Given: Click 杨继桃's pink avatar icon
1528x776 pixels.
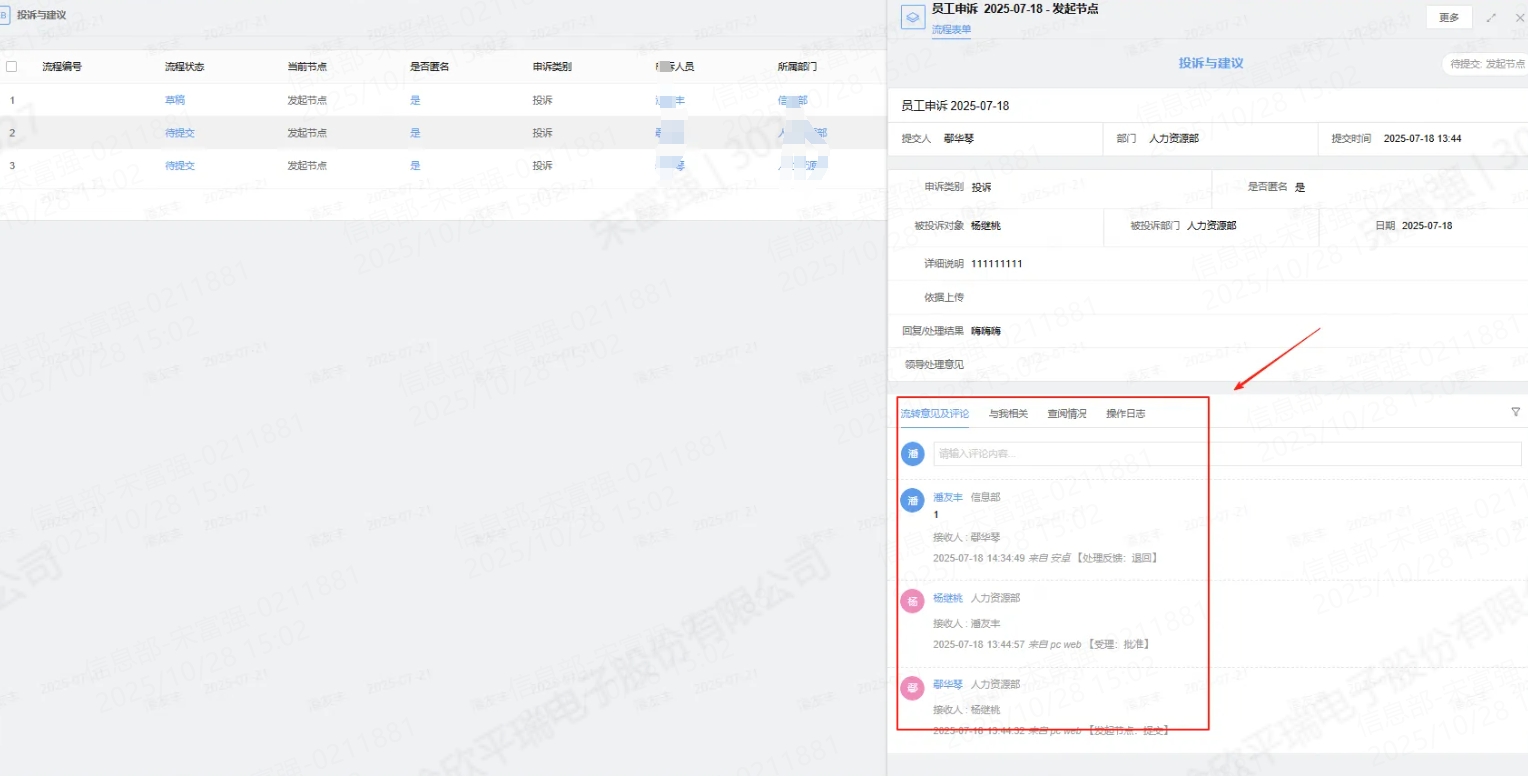Looking at the screenshot, I should 912,601.
